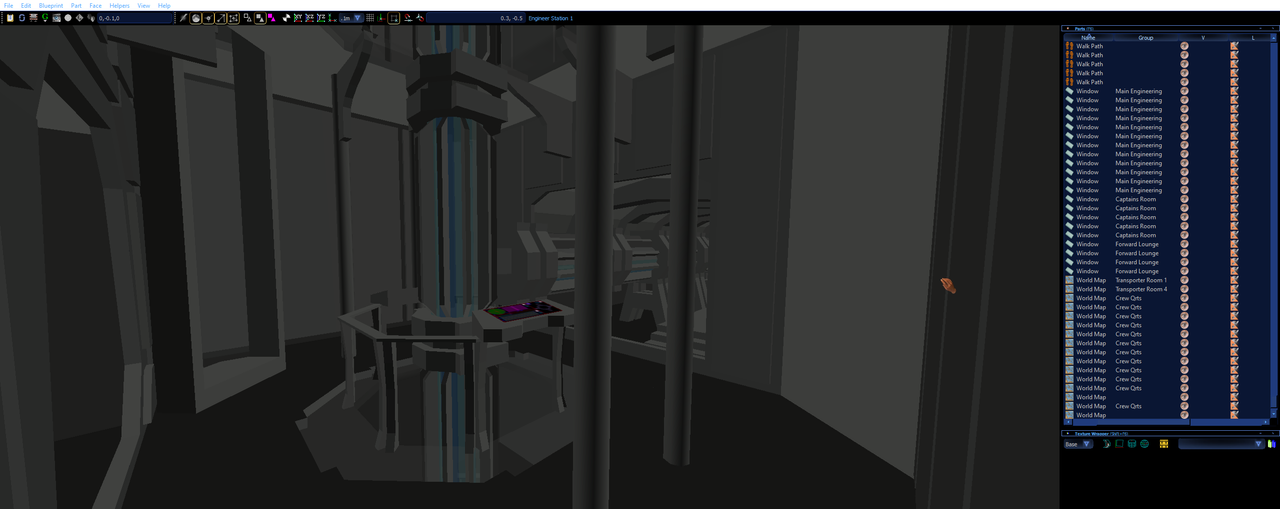
Task: Click the yellow film-strip icon in Texture Wrapper
Action: (x=1164, y=444)
